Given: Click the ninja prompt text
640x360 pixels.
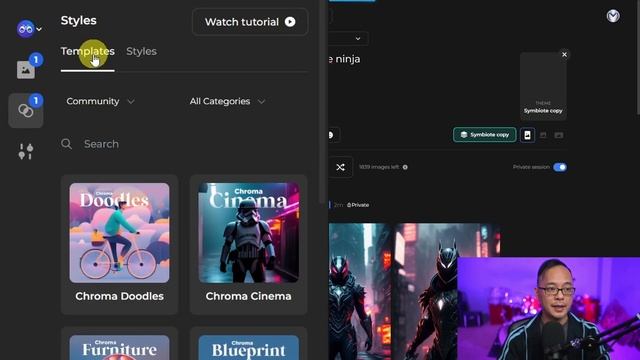Looking at the screenshot, I should [344, 59].
